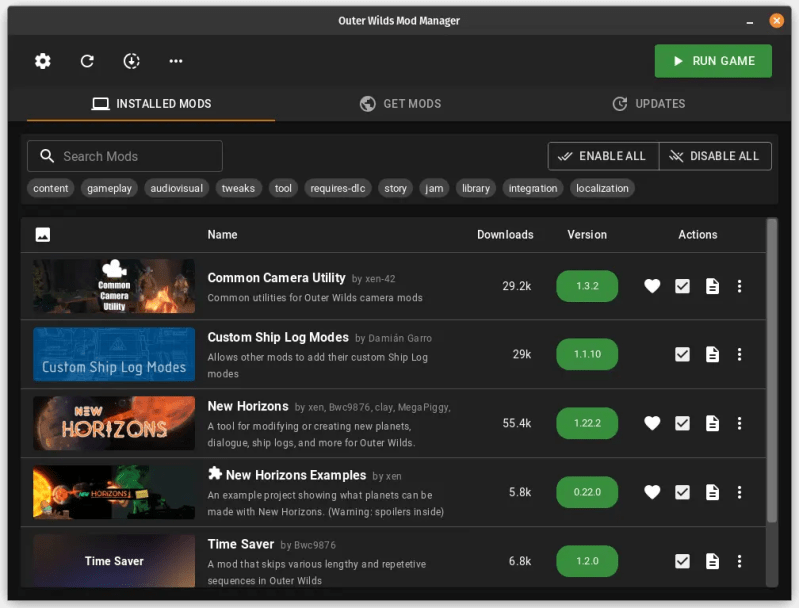
Task: Filter by the localization tag
Action: (602, 188)
